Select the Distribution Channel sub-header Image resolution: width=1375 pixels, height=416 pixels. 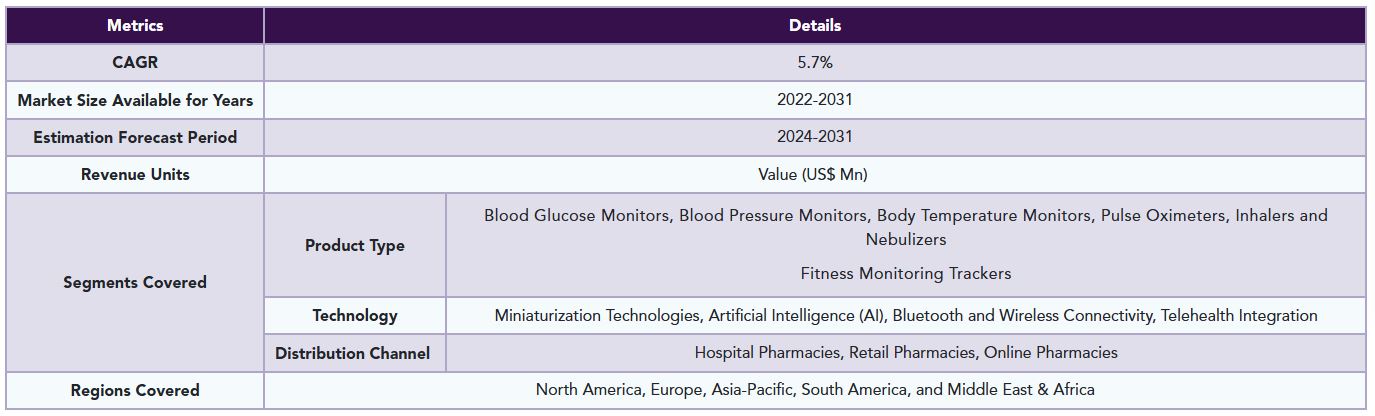pyautogui.click(x=355, y=352)
